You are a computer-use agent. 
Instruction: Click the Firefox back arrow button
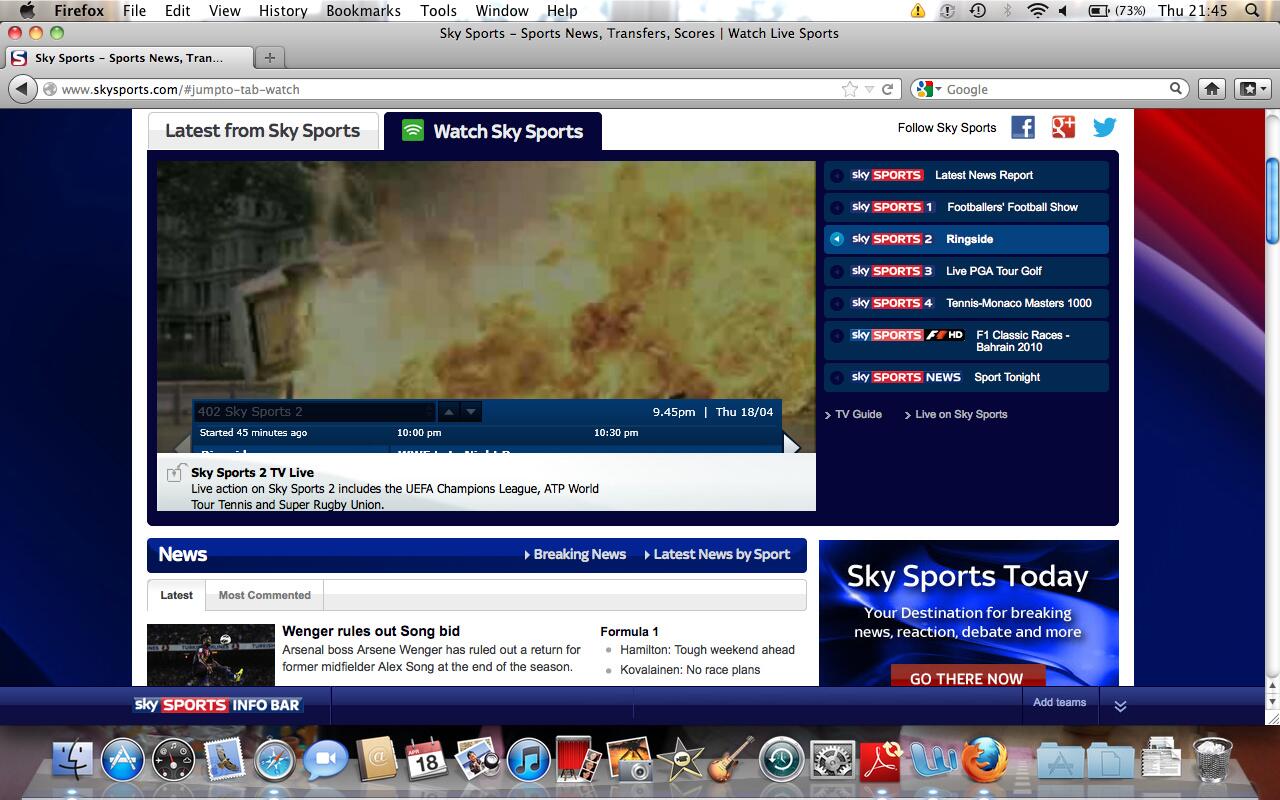[x=21, y=89]
